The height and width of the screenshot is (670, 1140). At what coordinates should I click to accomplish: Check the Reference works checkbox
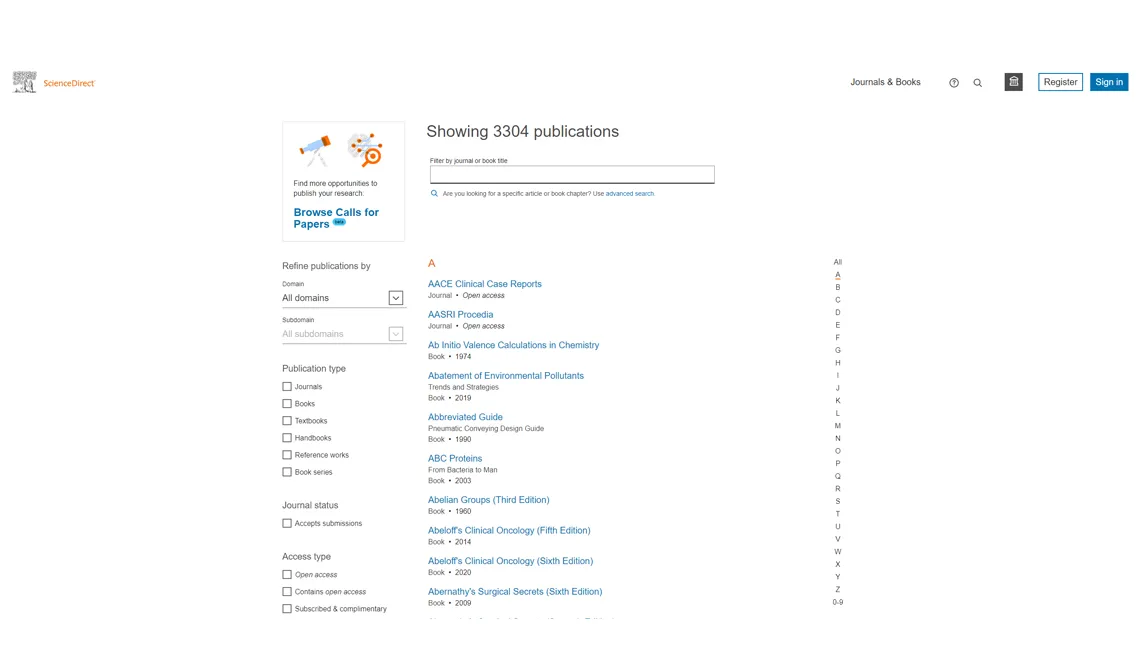click(287, 455)
